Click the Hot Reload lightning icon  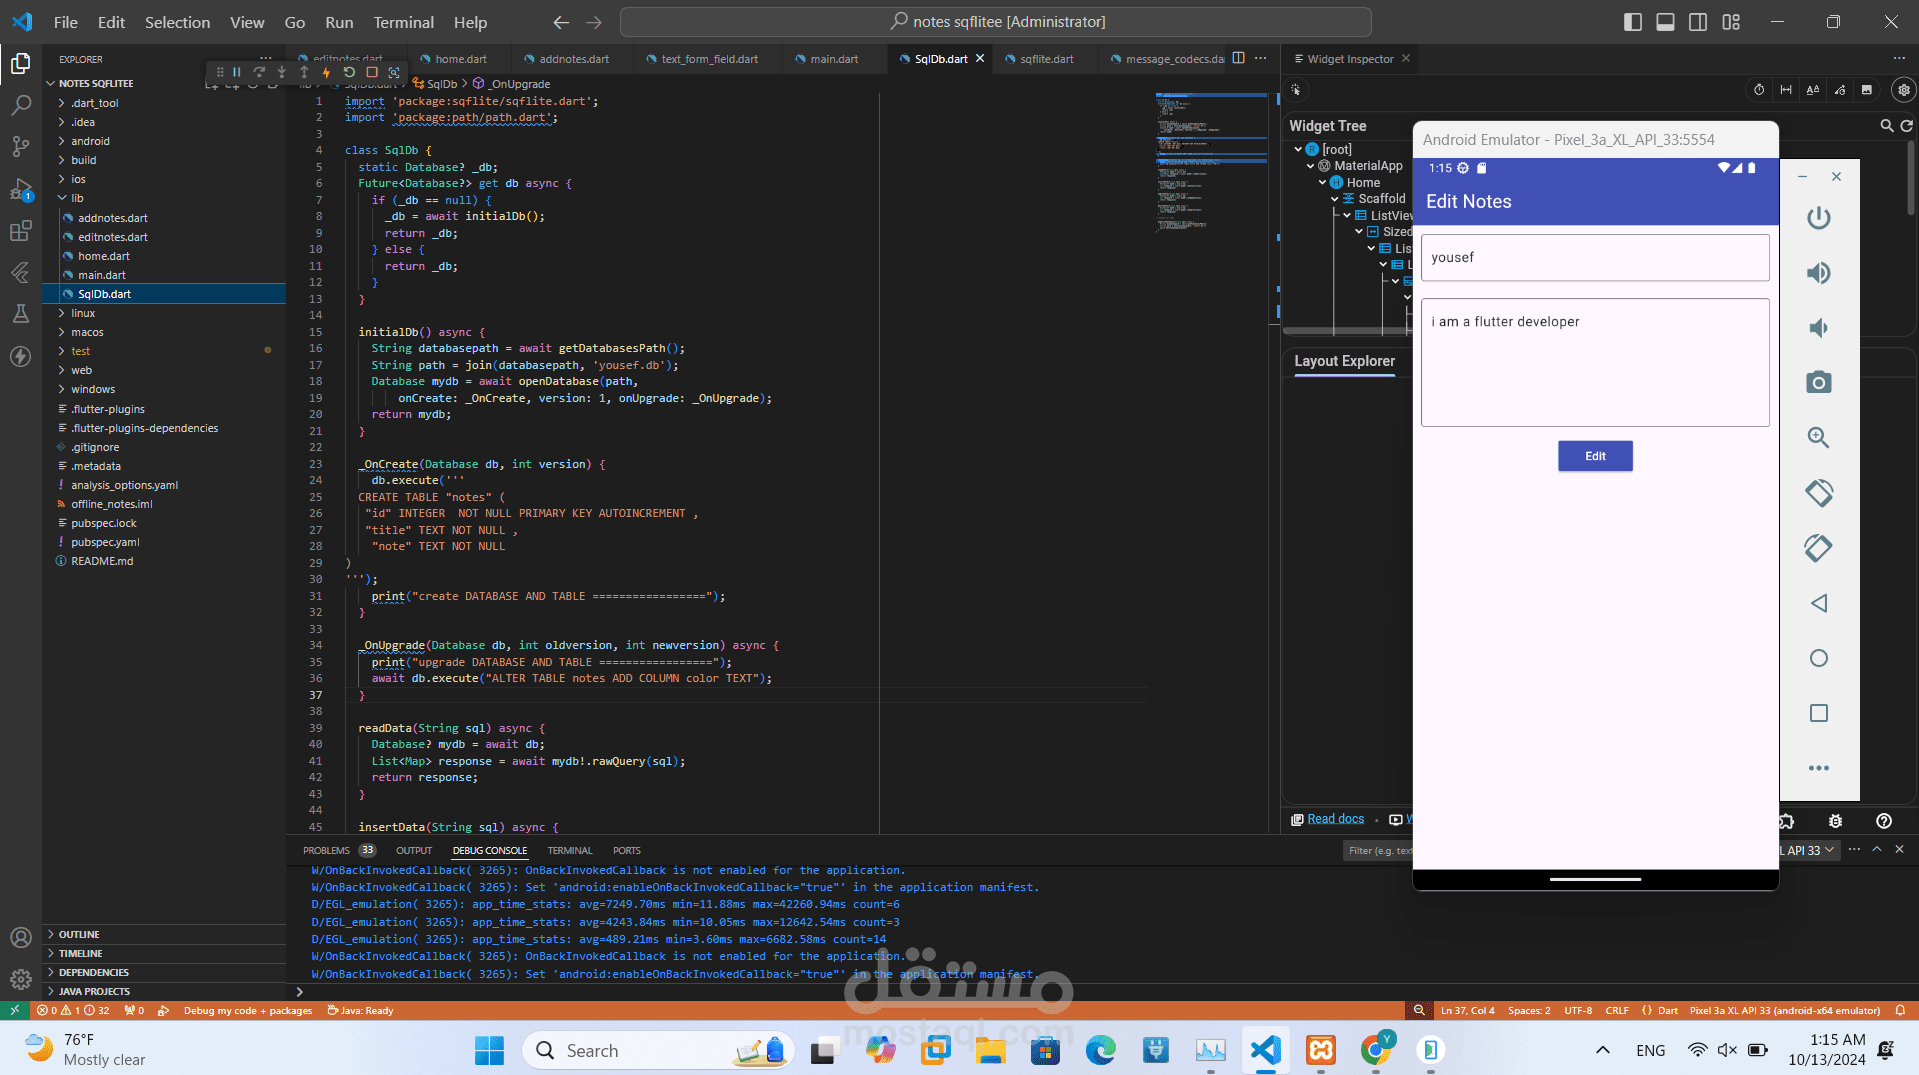pyautogui.click(x=326, y=72)
